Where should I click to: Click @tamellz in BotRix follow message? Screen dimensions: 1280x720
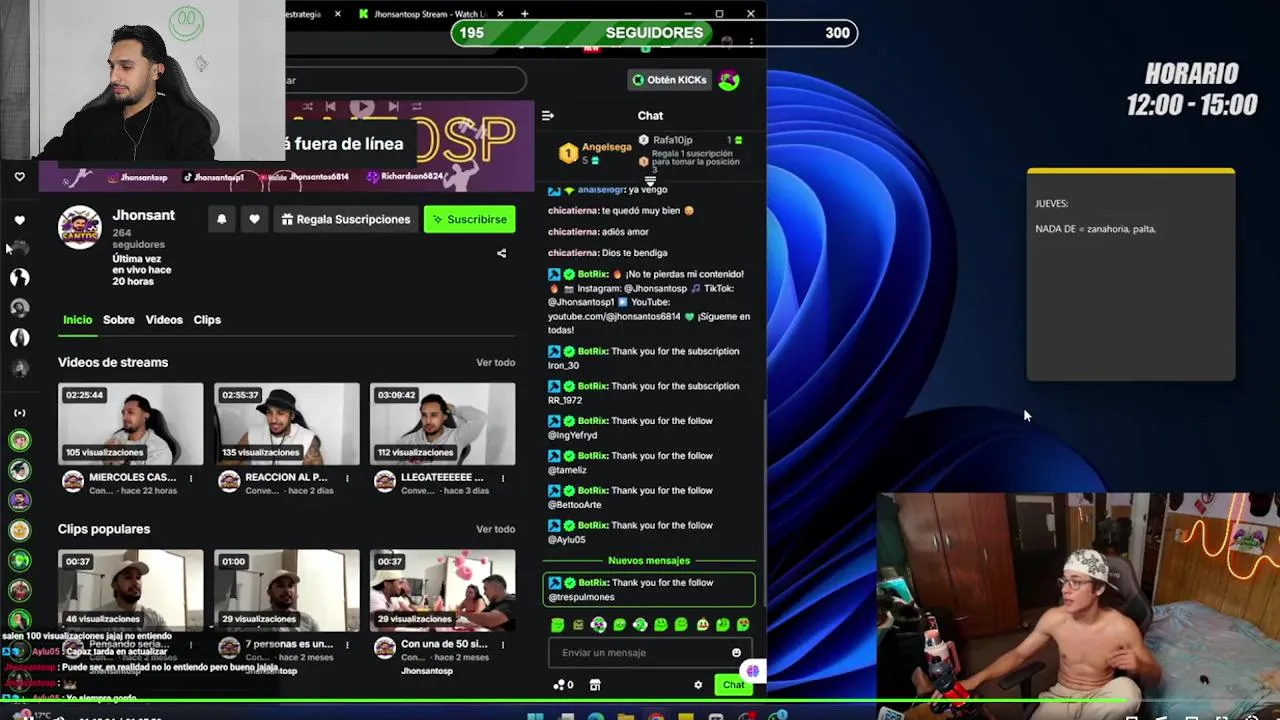coord(567,470)
